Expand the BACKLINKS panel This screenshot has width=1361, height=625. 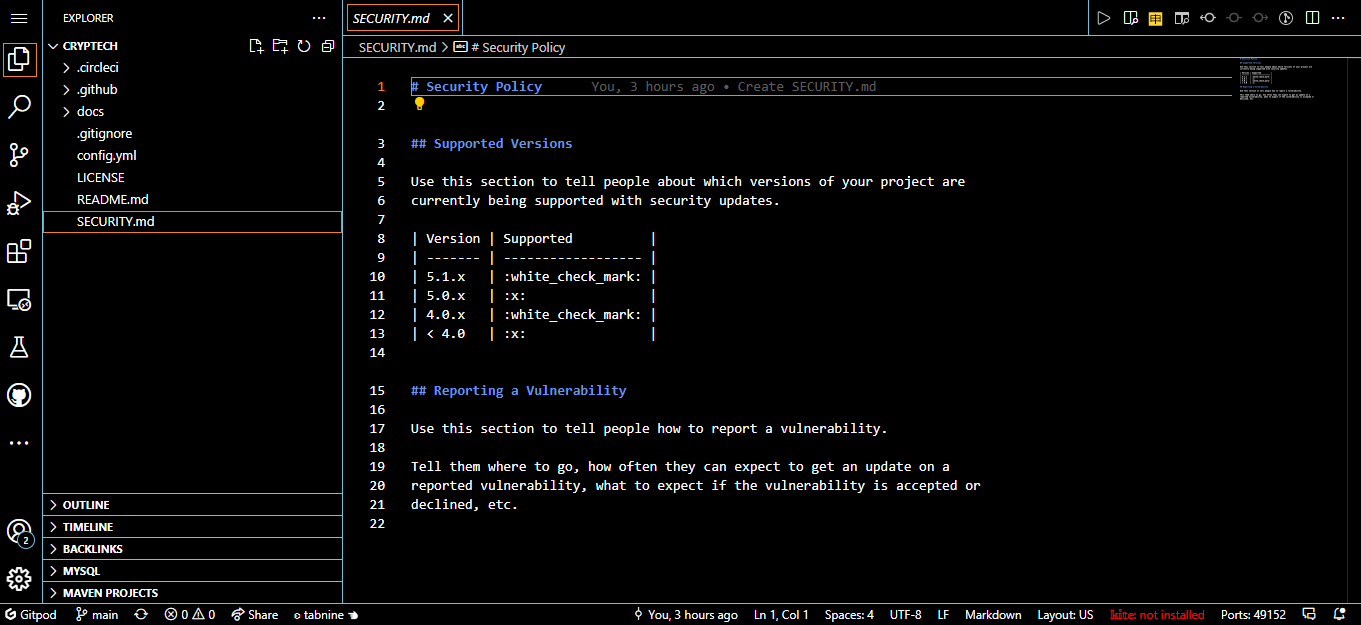(192, 549)
